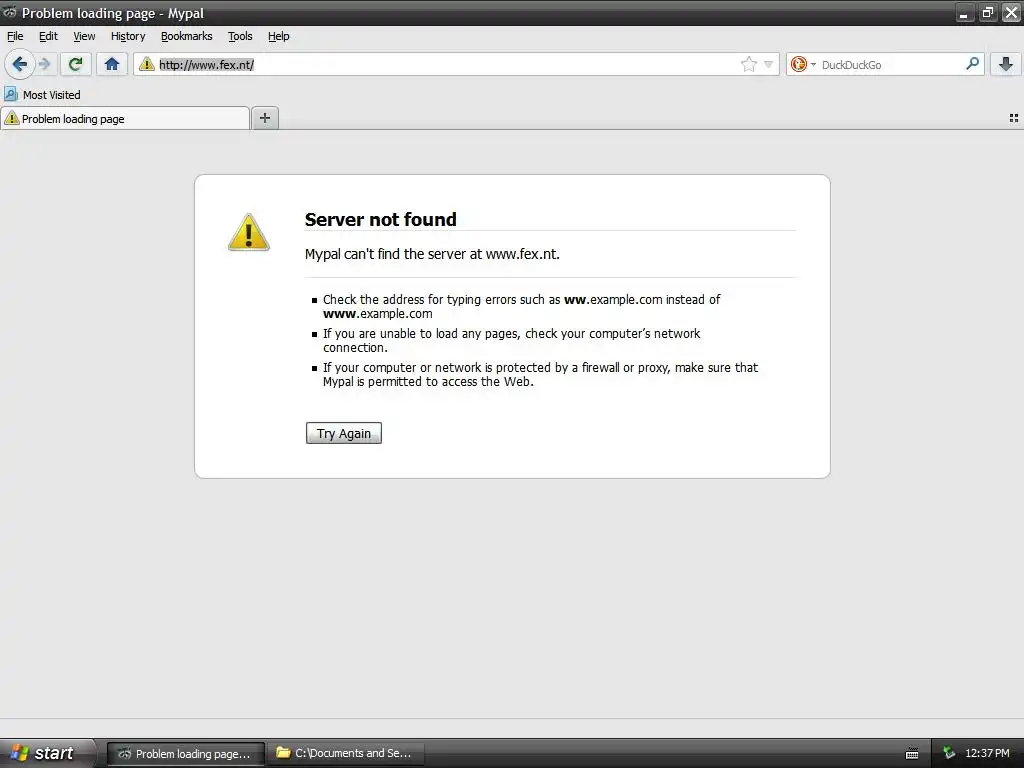The width and height of the screenshot is (1024, 768).
Task: Click the large yellow warning triangle icon
Action: pos(249,232)
